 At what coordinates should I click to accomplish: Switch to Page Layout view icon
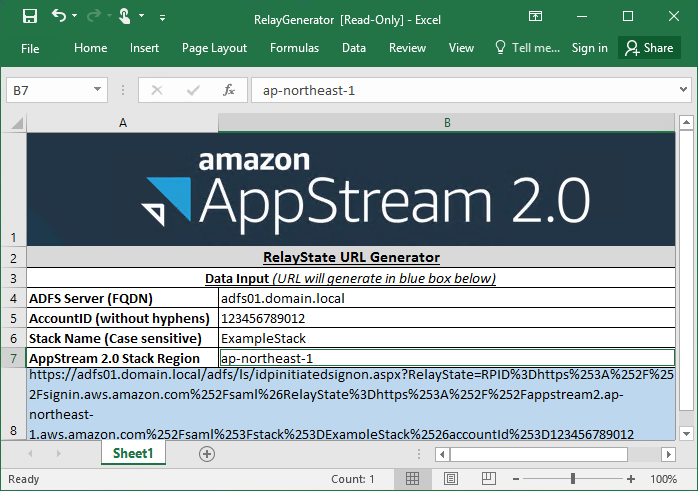(450, 479)
